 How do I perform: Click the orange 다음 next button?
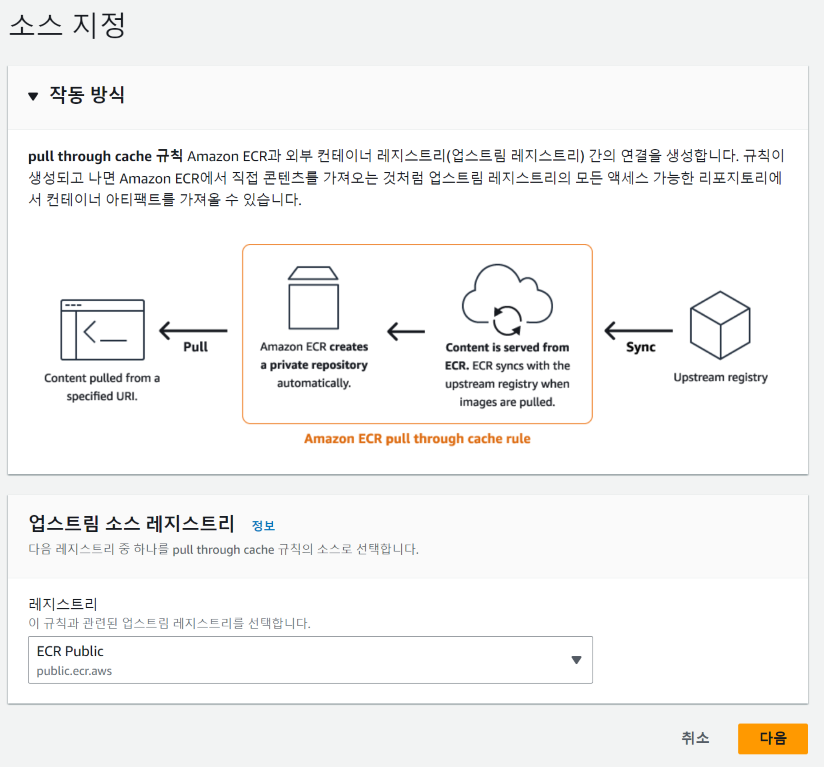[772, 738]
